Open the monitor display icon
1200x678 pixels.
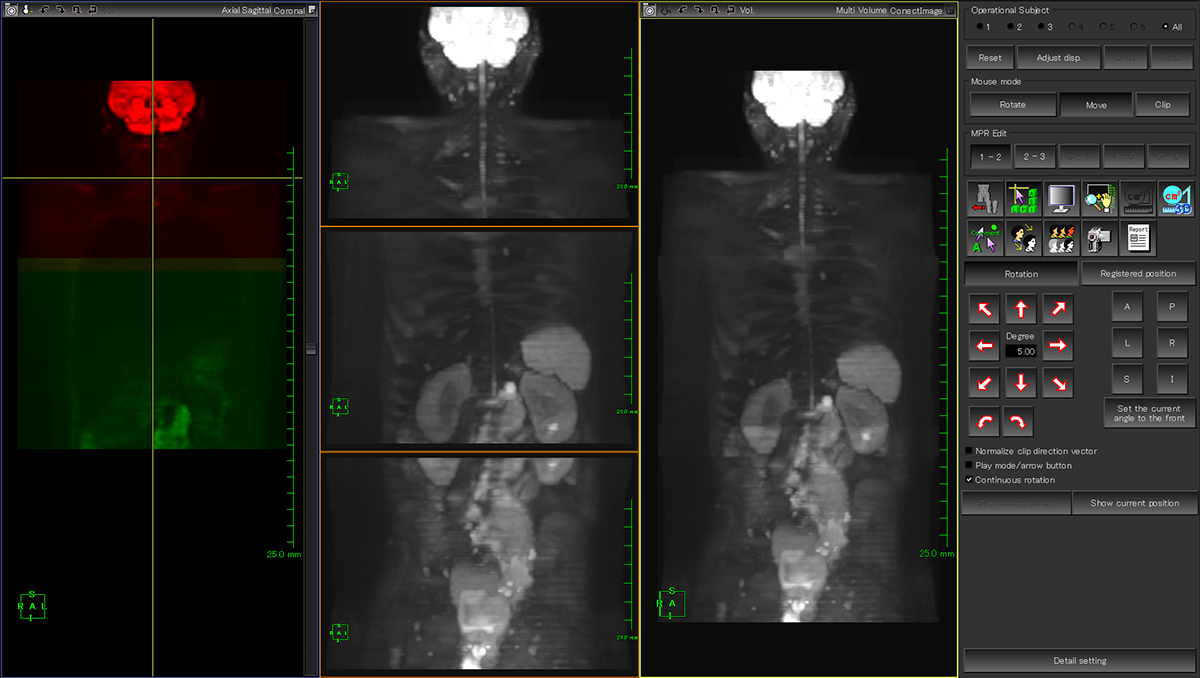point(1061,199)
